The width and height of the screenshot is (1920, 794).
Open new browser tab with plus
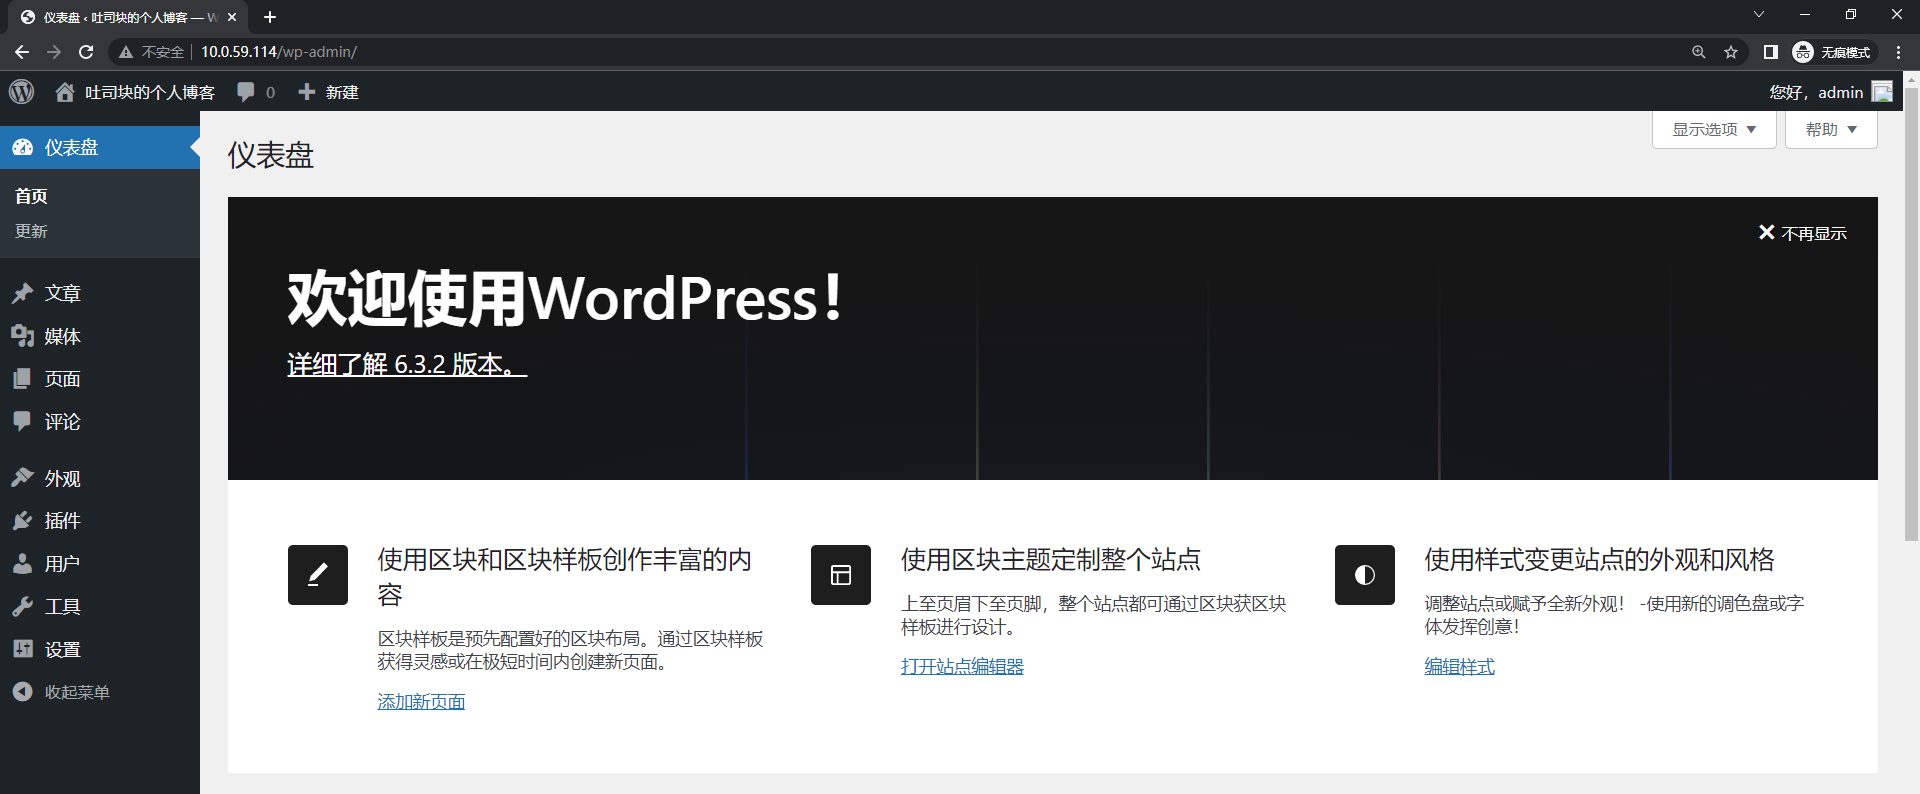tap(270, 17)
